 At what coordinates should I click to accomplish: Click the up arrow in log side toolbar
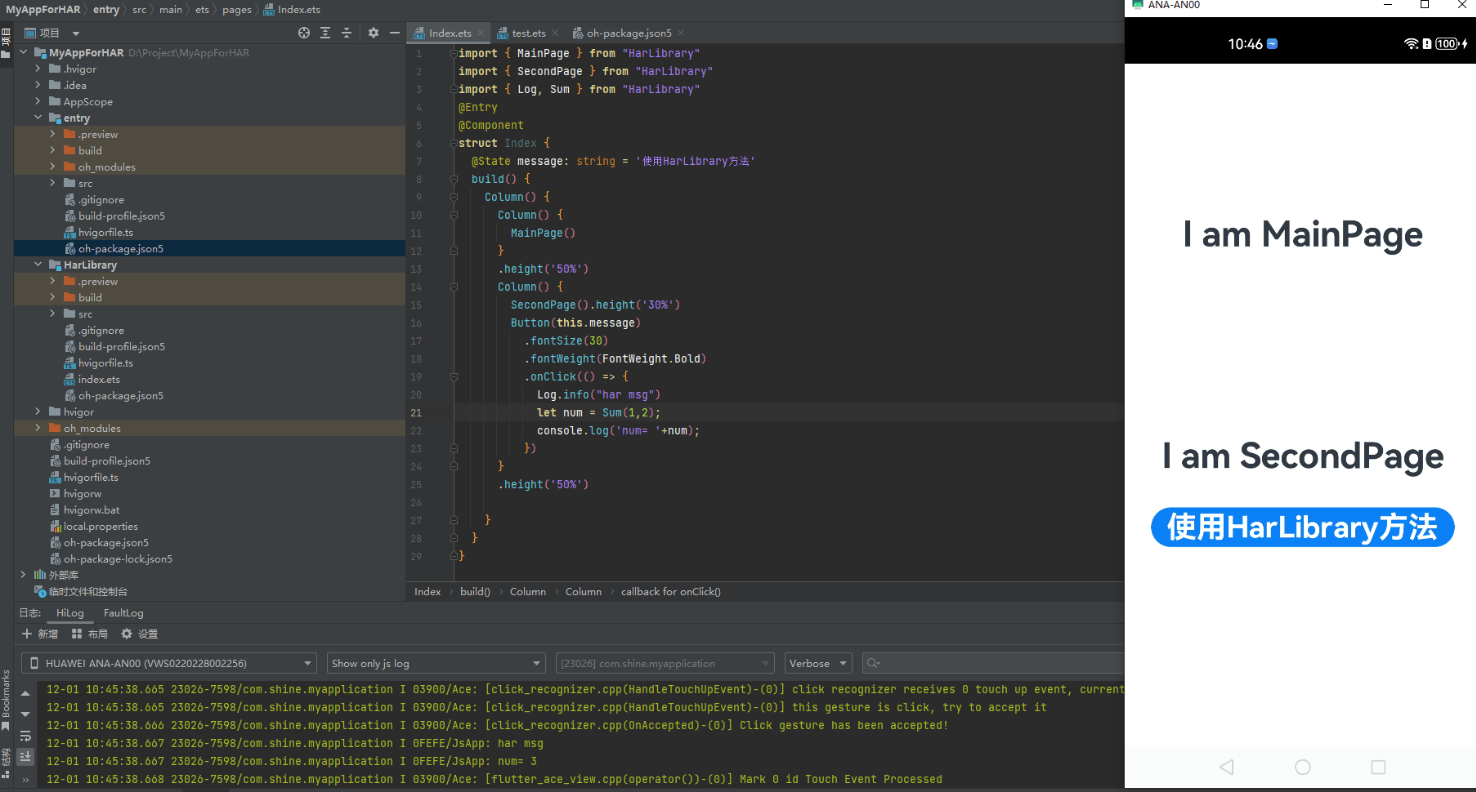[25, 693]
